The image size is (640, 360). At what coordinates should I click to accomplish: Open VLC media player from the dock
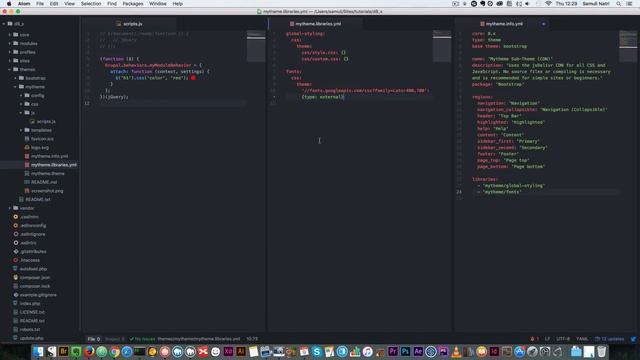[456, 351]
